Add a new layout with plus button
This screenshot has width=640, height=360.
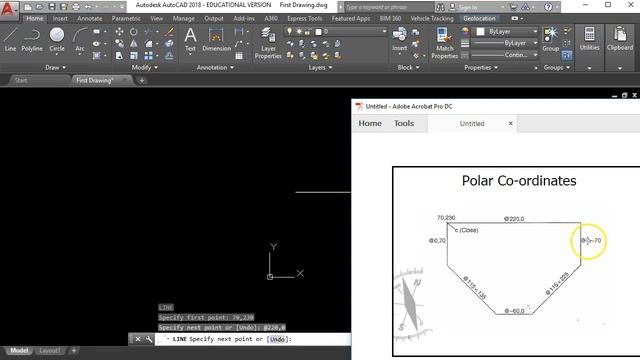pos(73,350)
